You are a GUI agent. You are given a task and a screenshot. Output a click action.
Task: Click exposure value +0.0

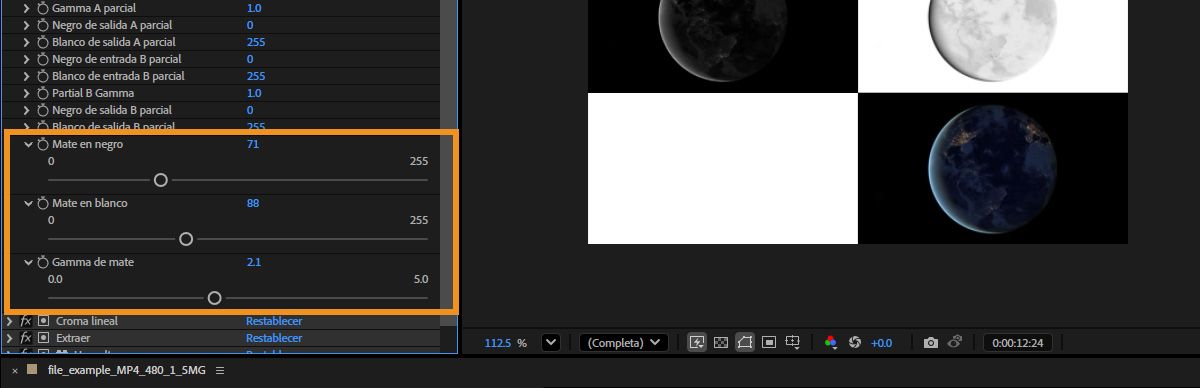(881, 343)
